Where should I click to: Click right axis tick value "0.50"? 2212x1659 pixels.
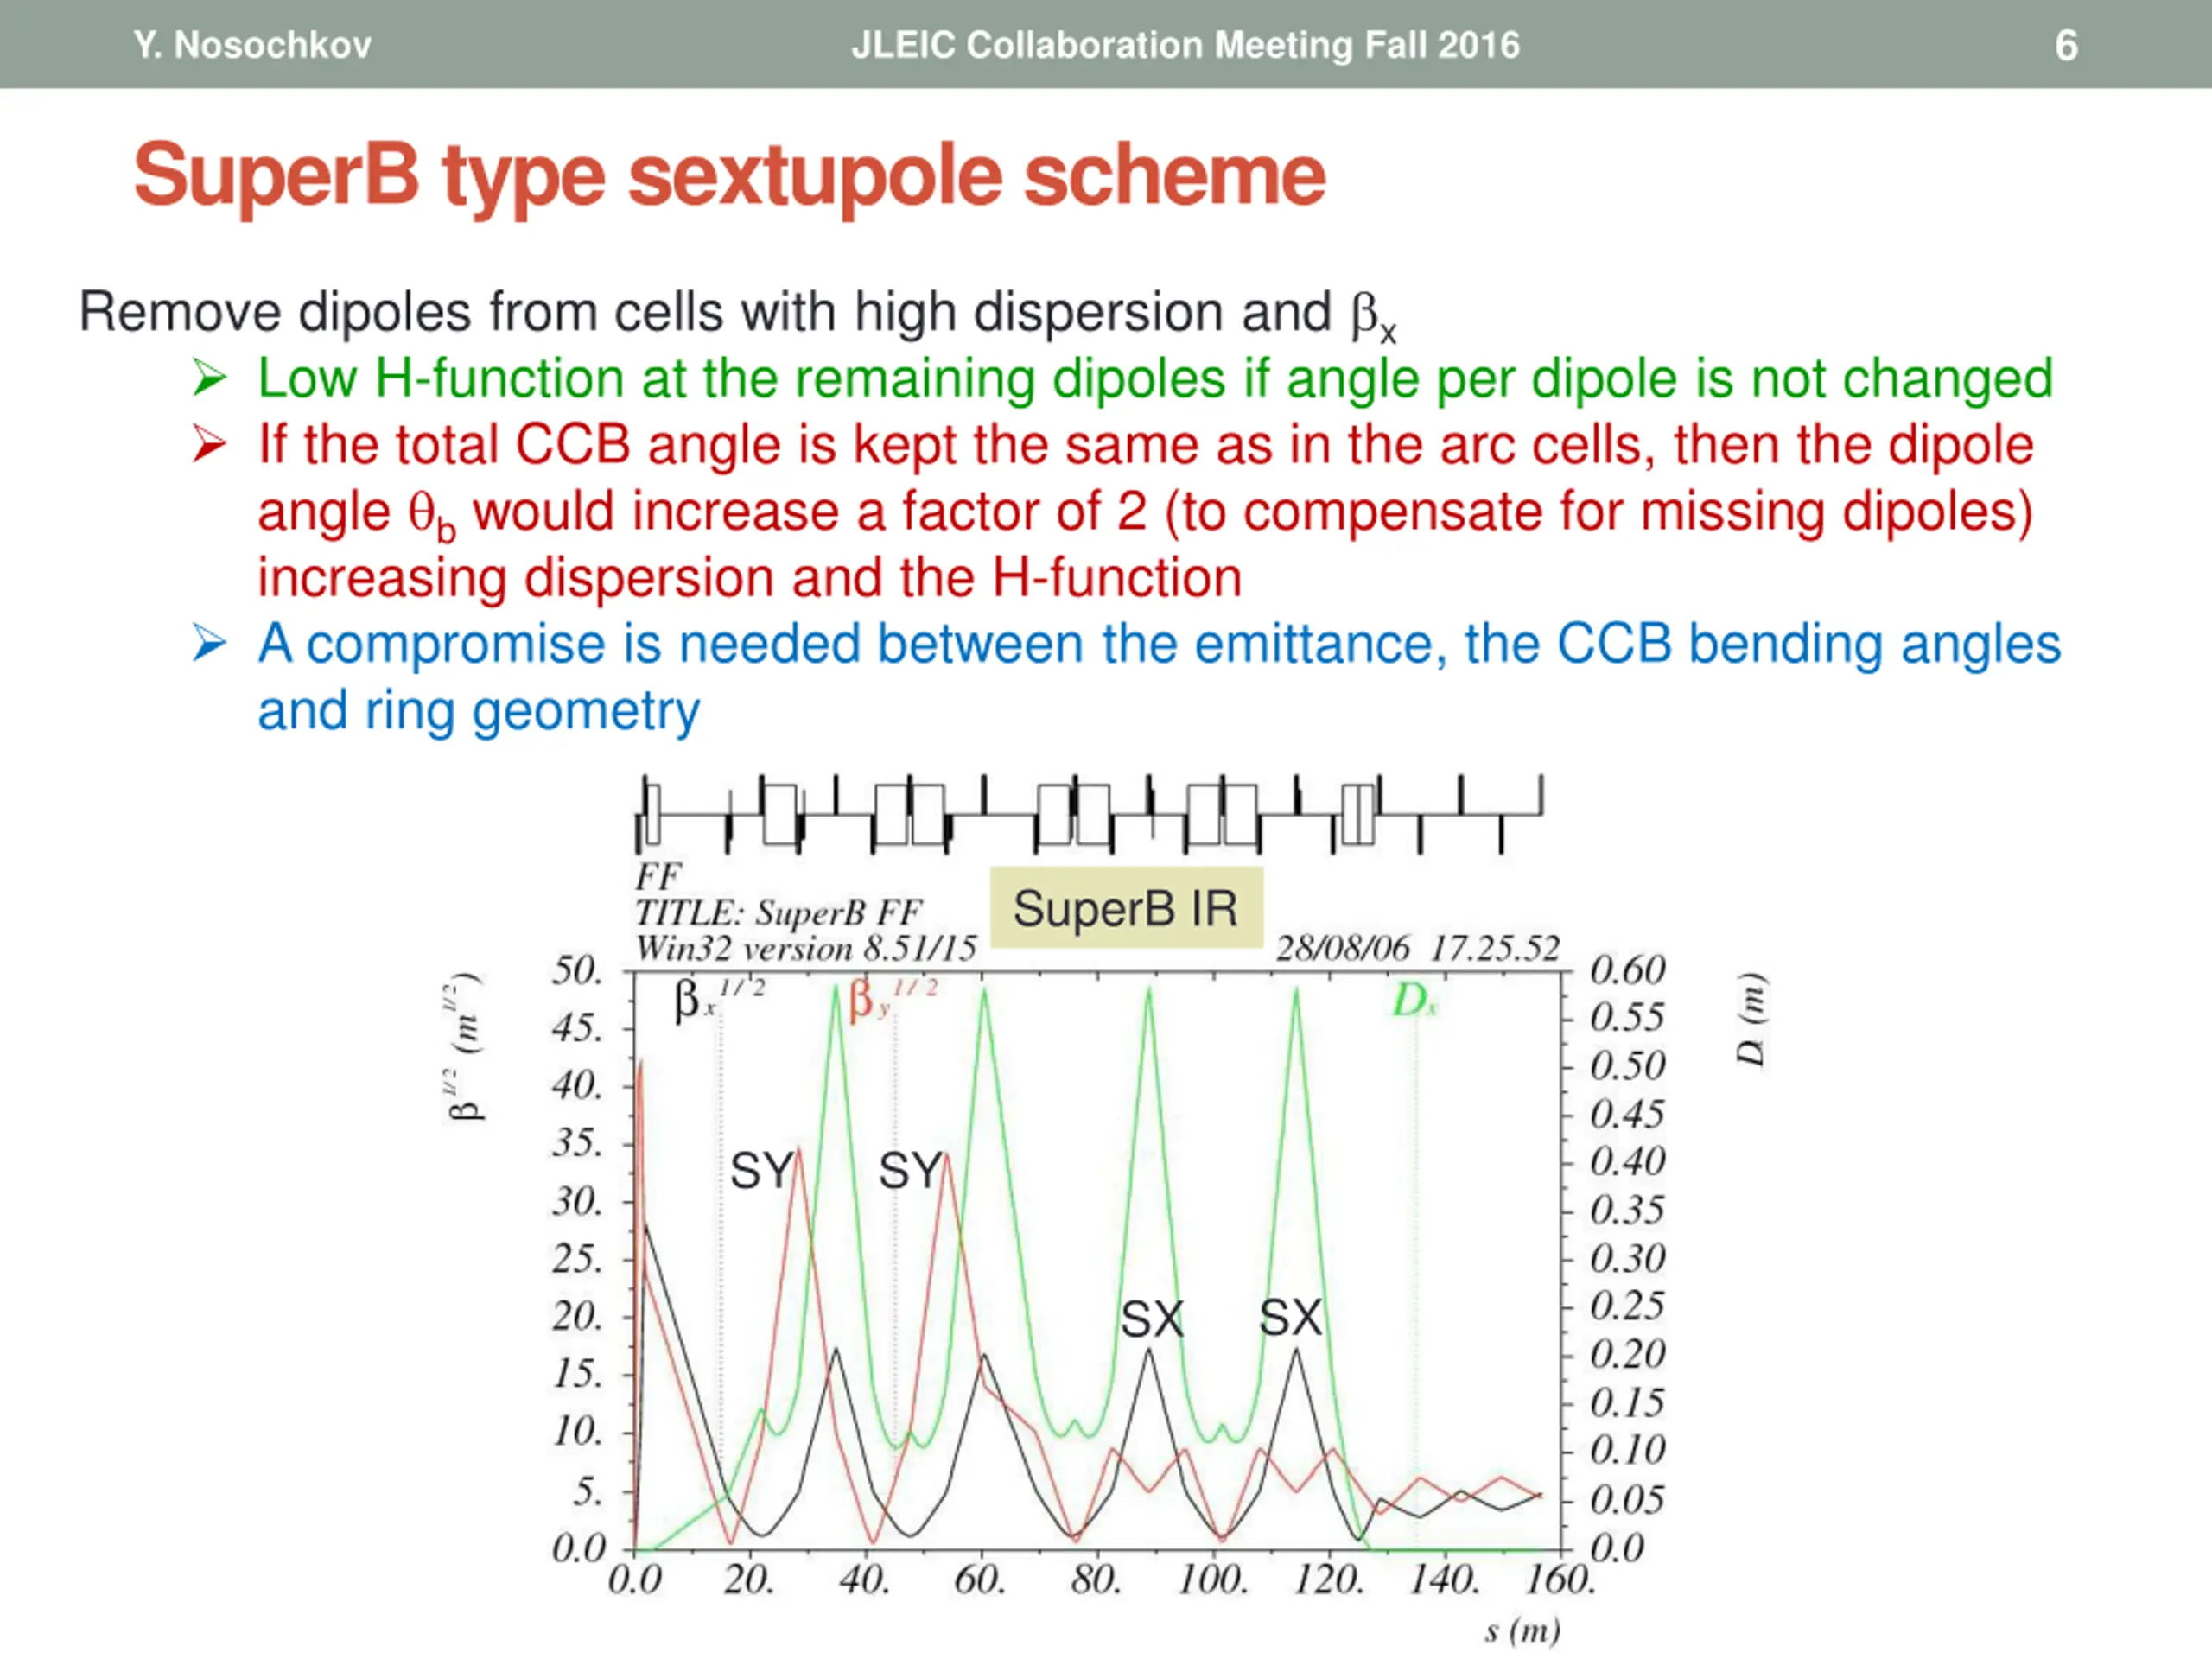pyautogui.click(x=1628, y=1066)
